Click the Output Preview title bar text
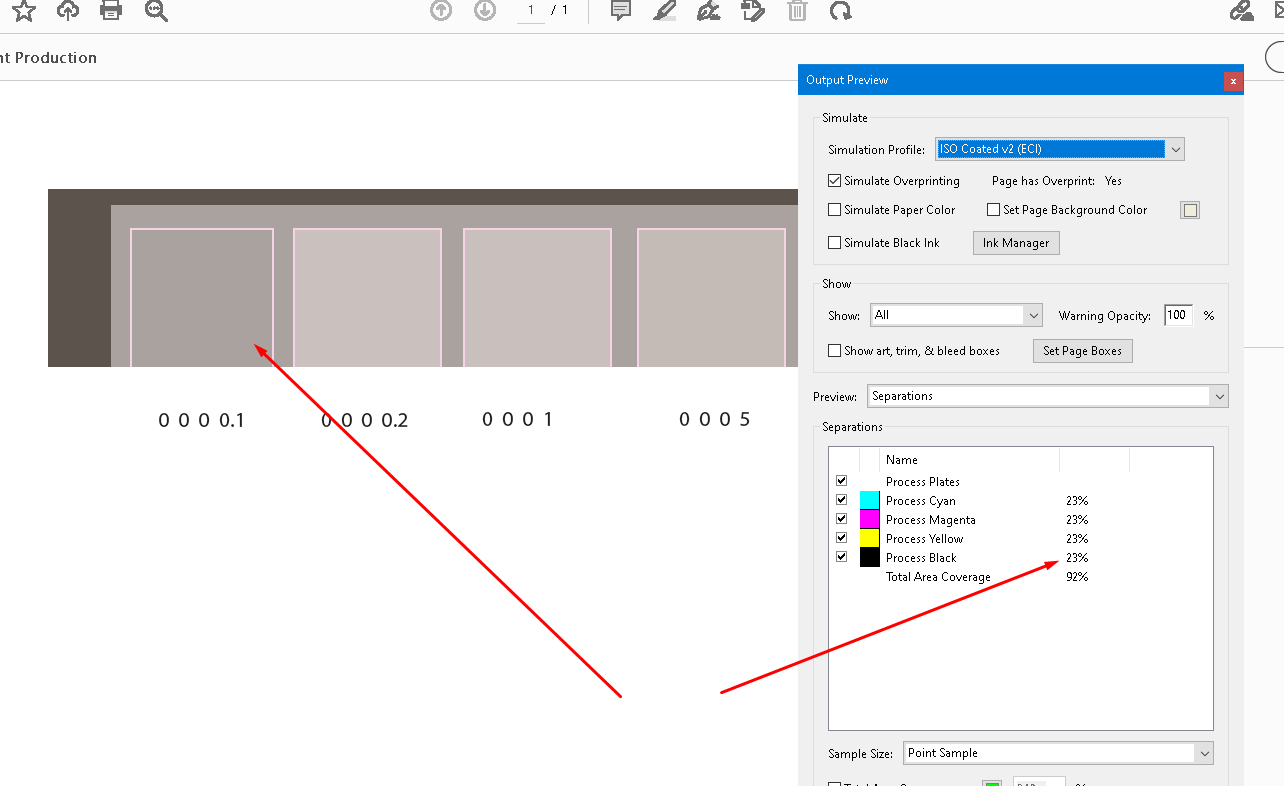The image size is (1284, 786). tap(847, 80)
